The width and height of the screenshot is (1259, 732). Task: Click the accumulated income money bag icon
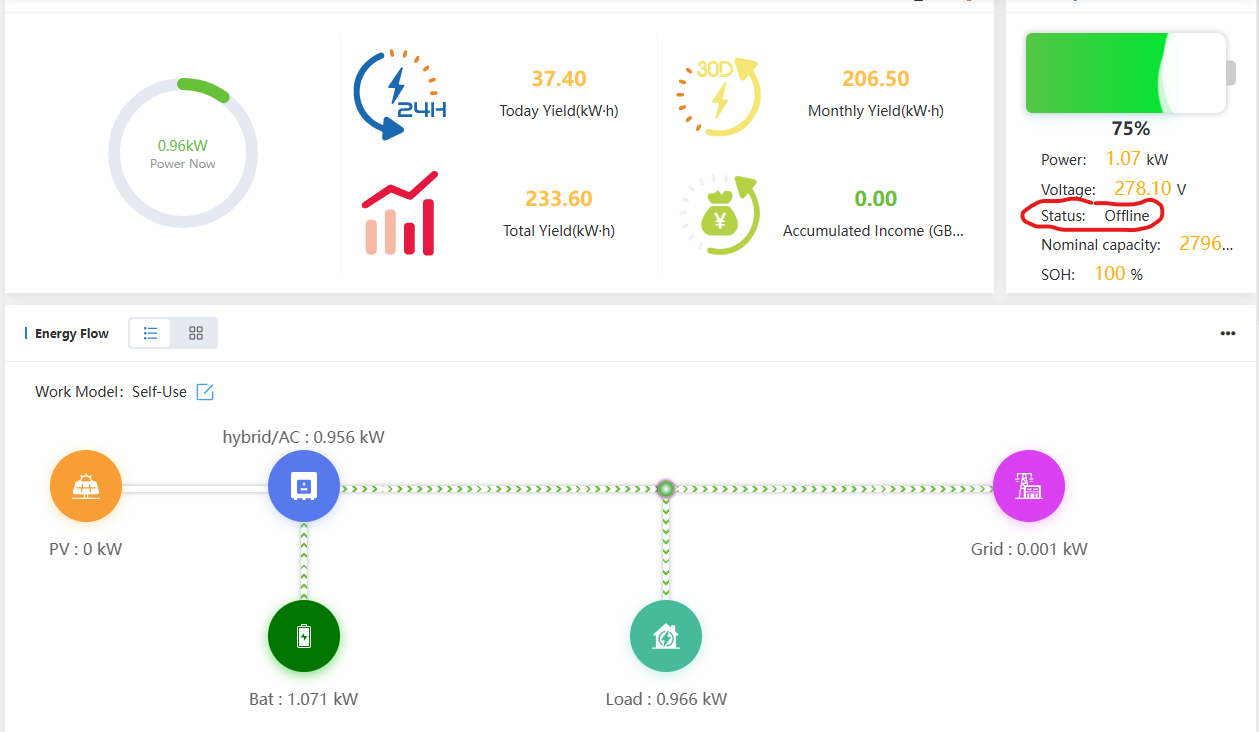[x=720, y=214]
